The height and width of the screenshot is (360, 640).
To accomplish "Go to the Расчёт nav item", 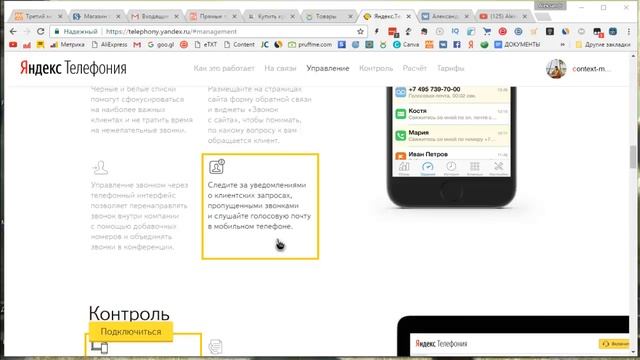I will click(414, 68).
